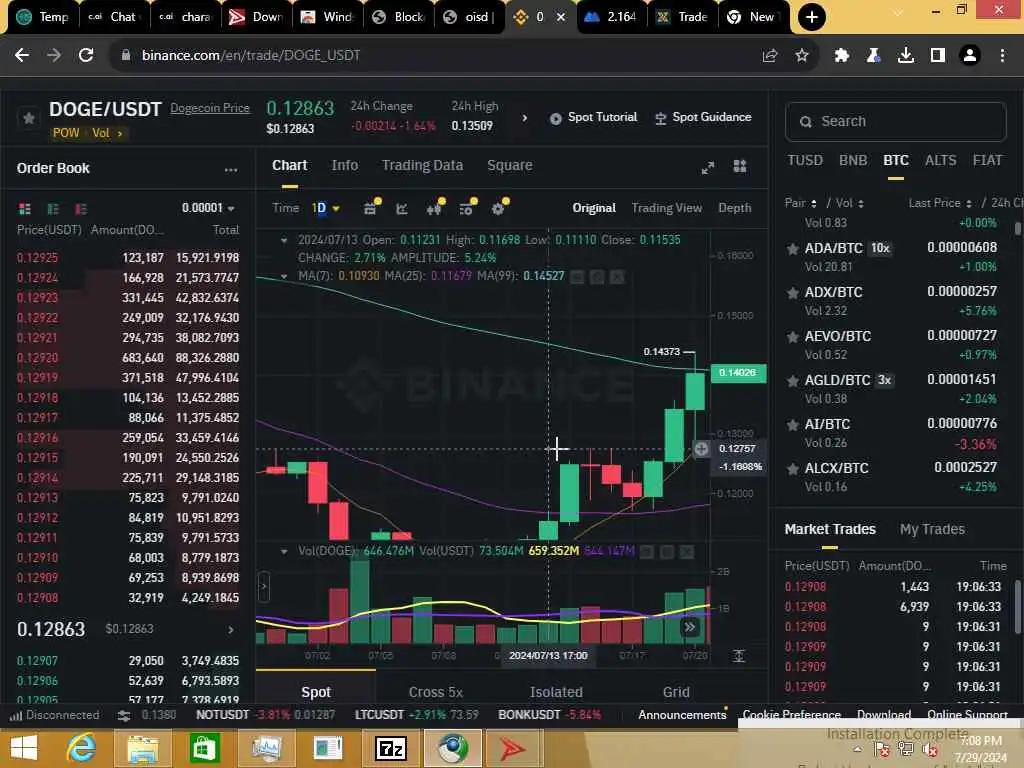Image resolution: width=1024 pixels, height=768 pixels.
Task: Click the plus icon at price 0.12757
Action: [701, 449]
